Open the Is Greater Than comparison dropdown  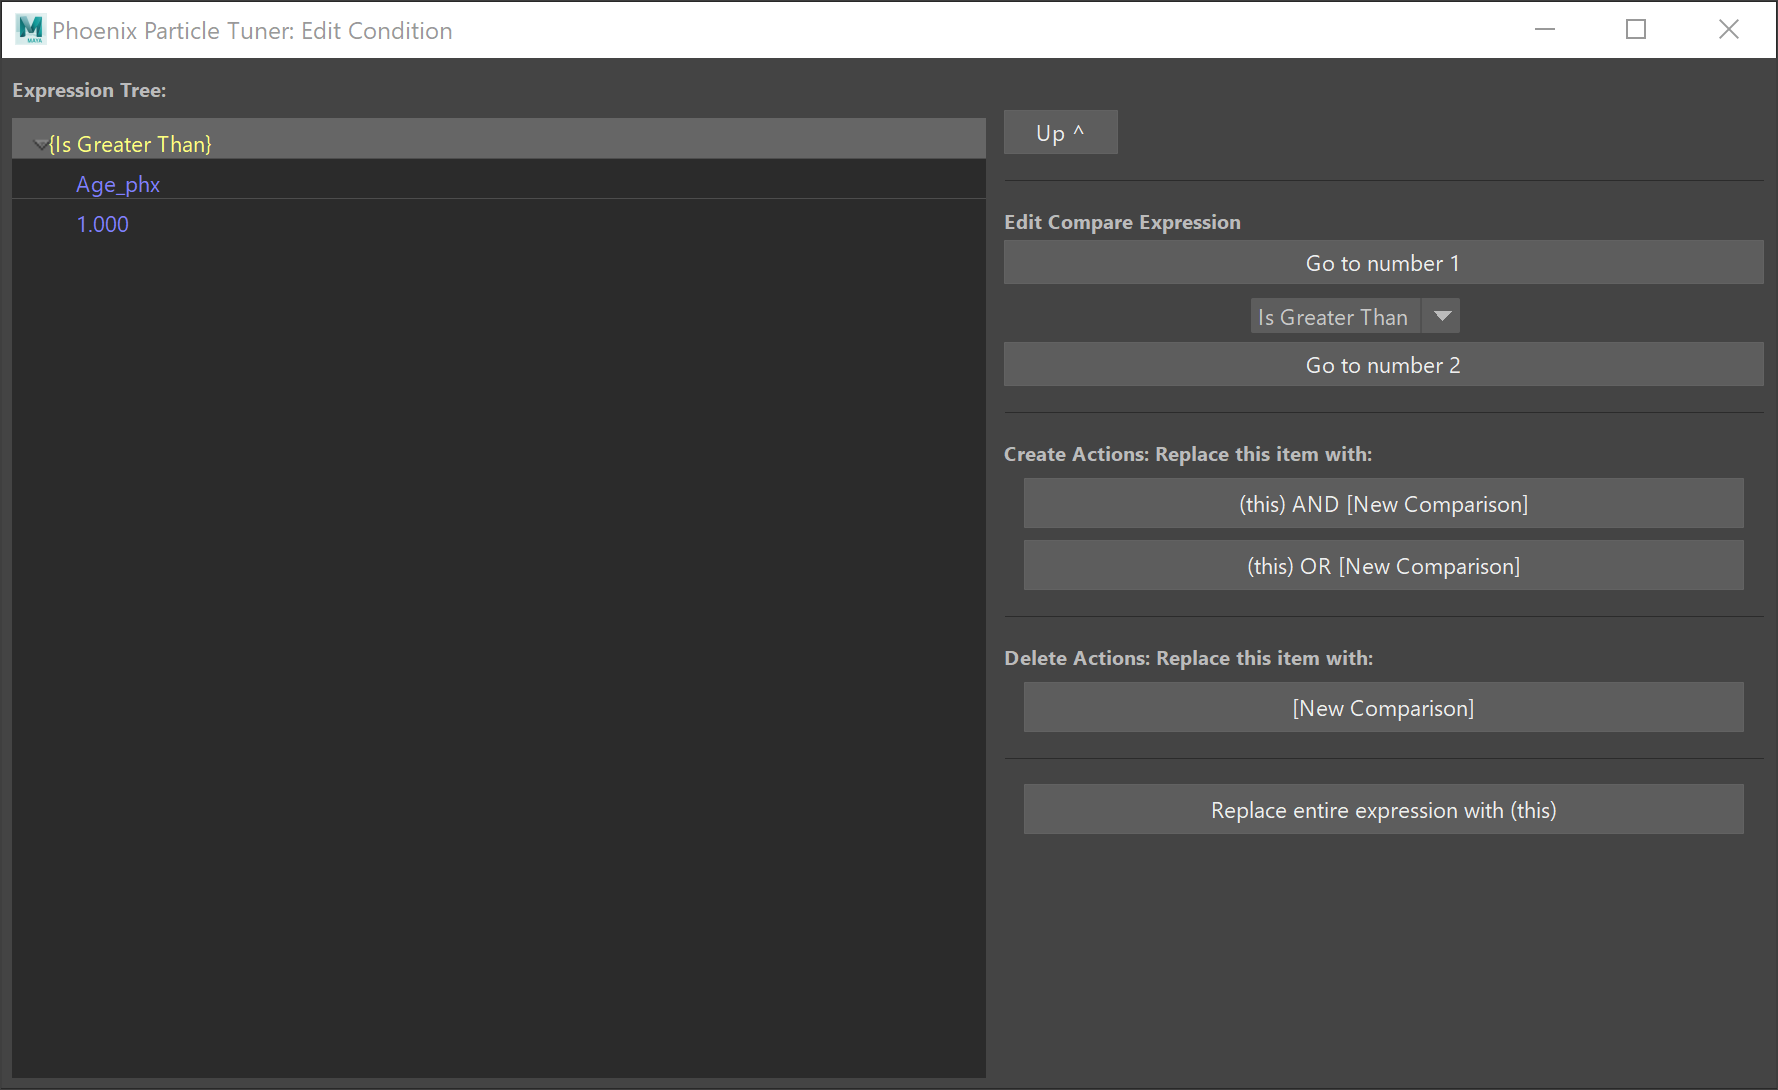click(1355, 316)
